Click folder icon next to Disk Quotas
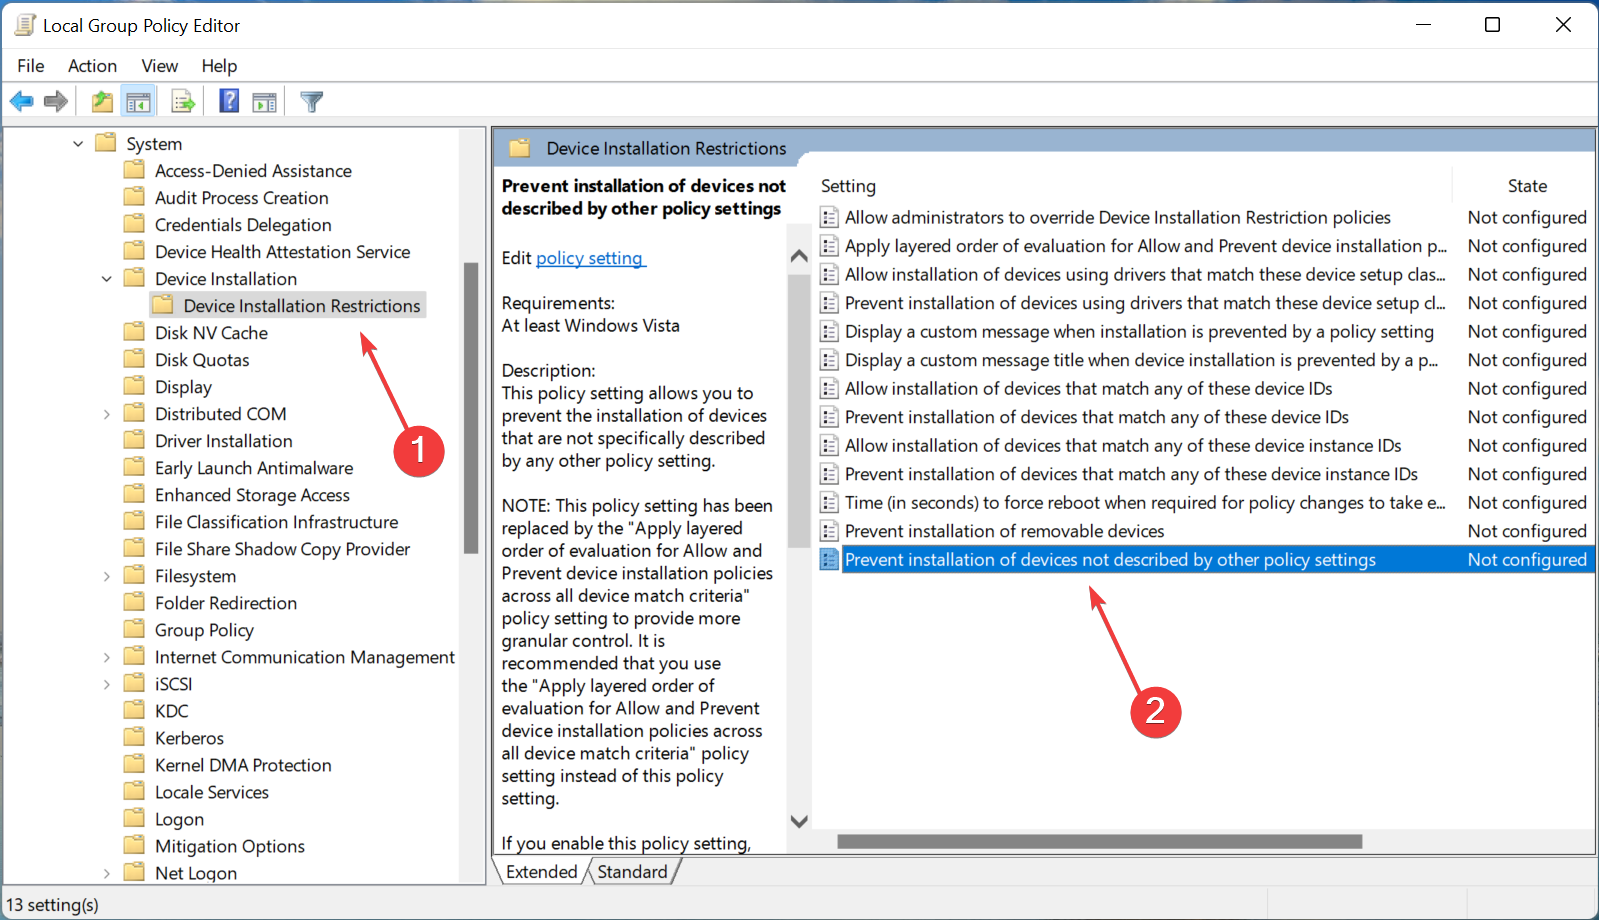The height and width of the screenshot is (920, 1599). click(134, 359)
